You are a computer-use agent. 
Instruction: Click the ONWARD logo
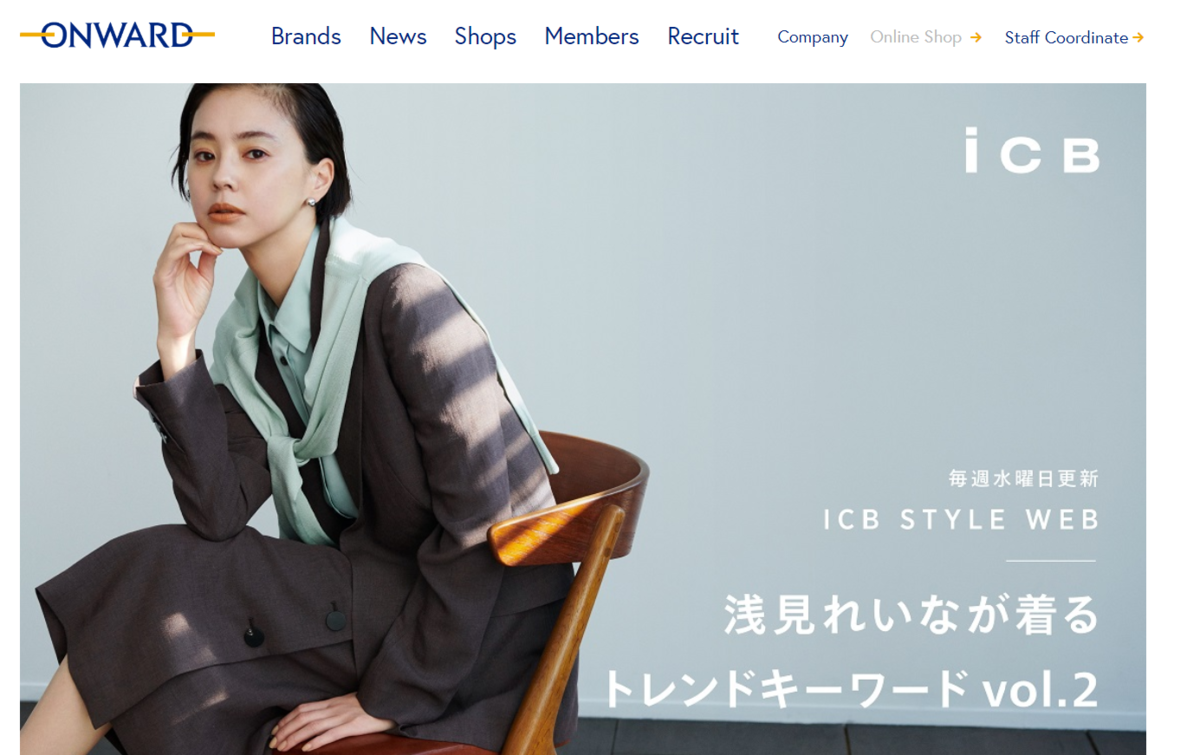117,35
